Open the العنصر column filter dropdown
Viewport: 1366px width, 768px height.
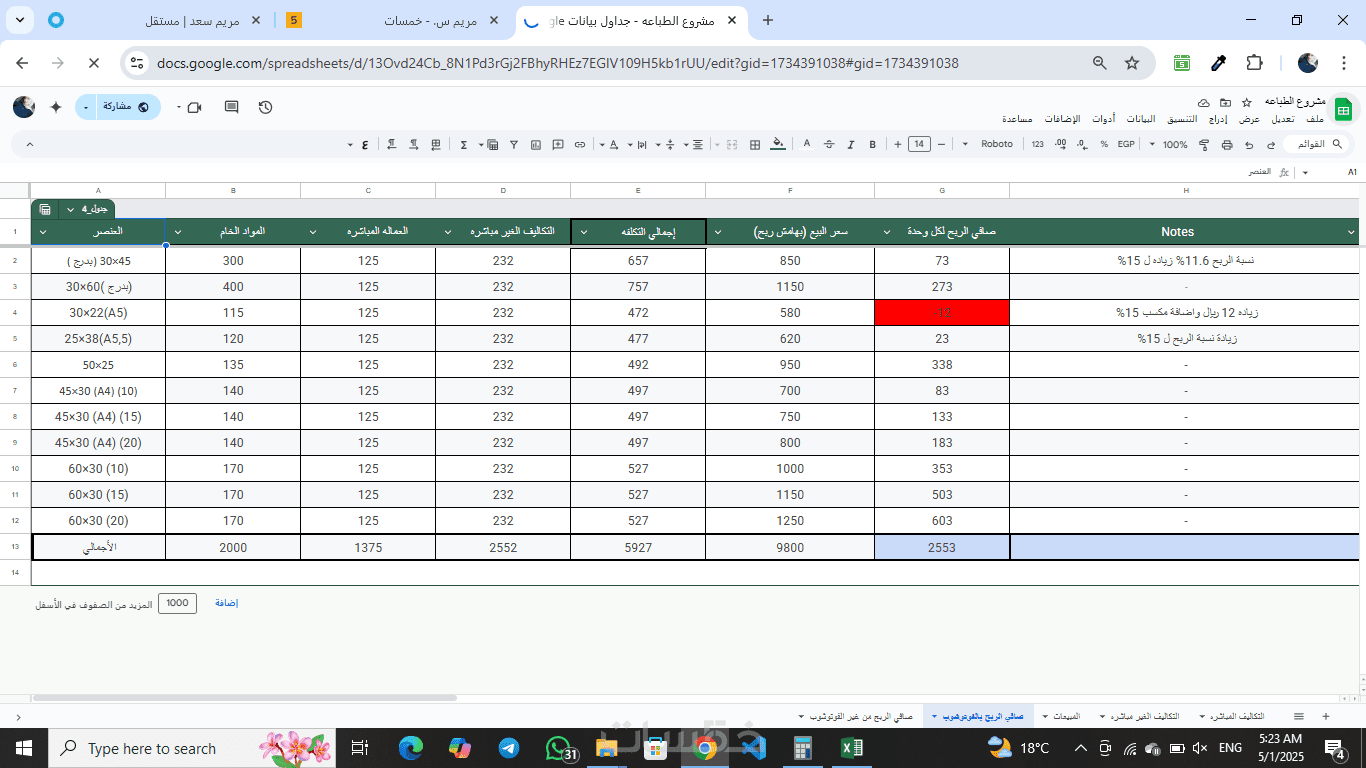point(42,232)
